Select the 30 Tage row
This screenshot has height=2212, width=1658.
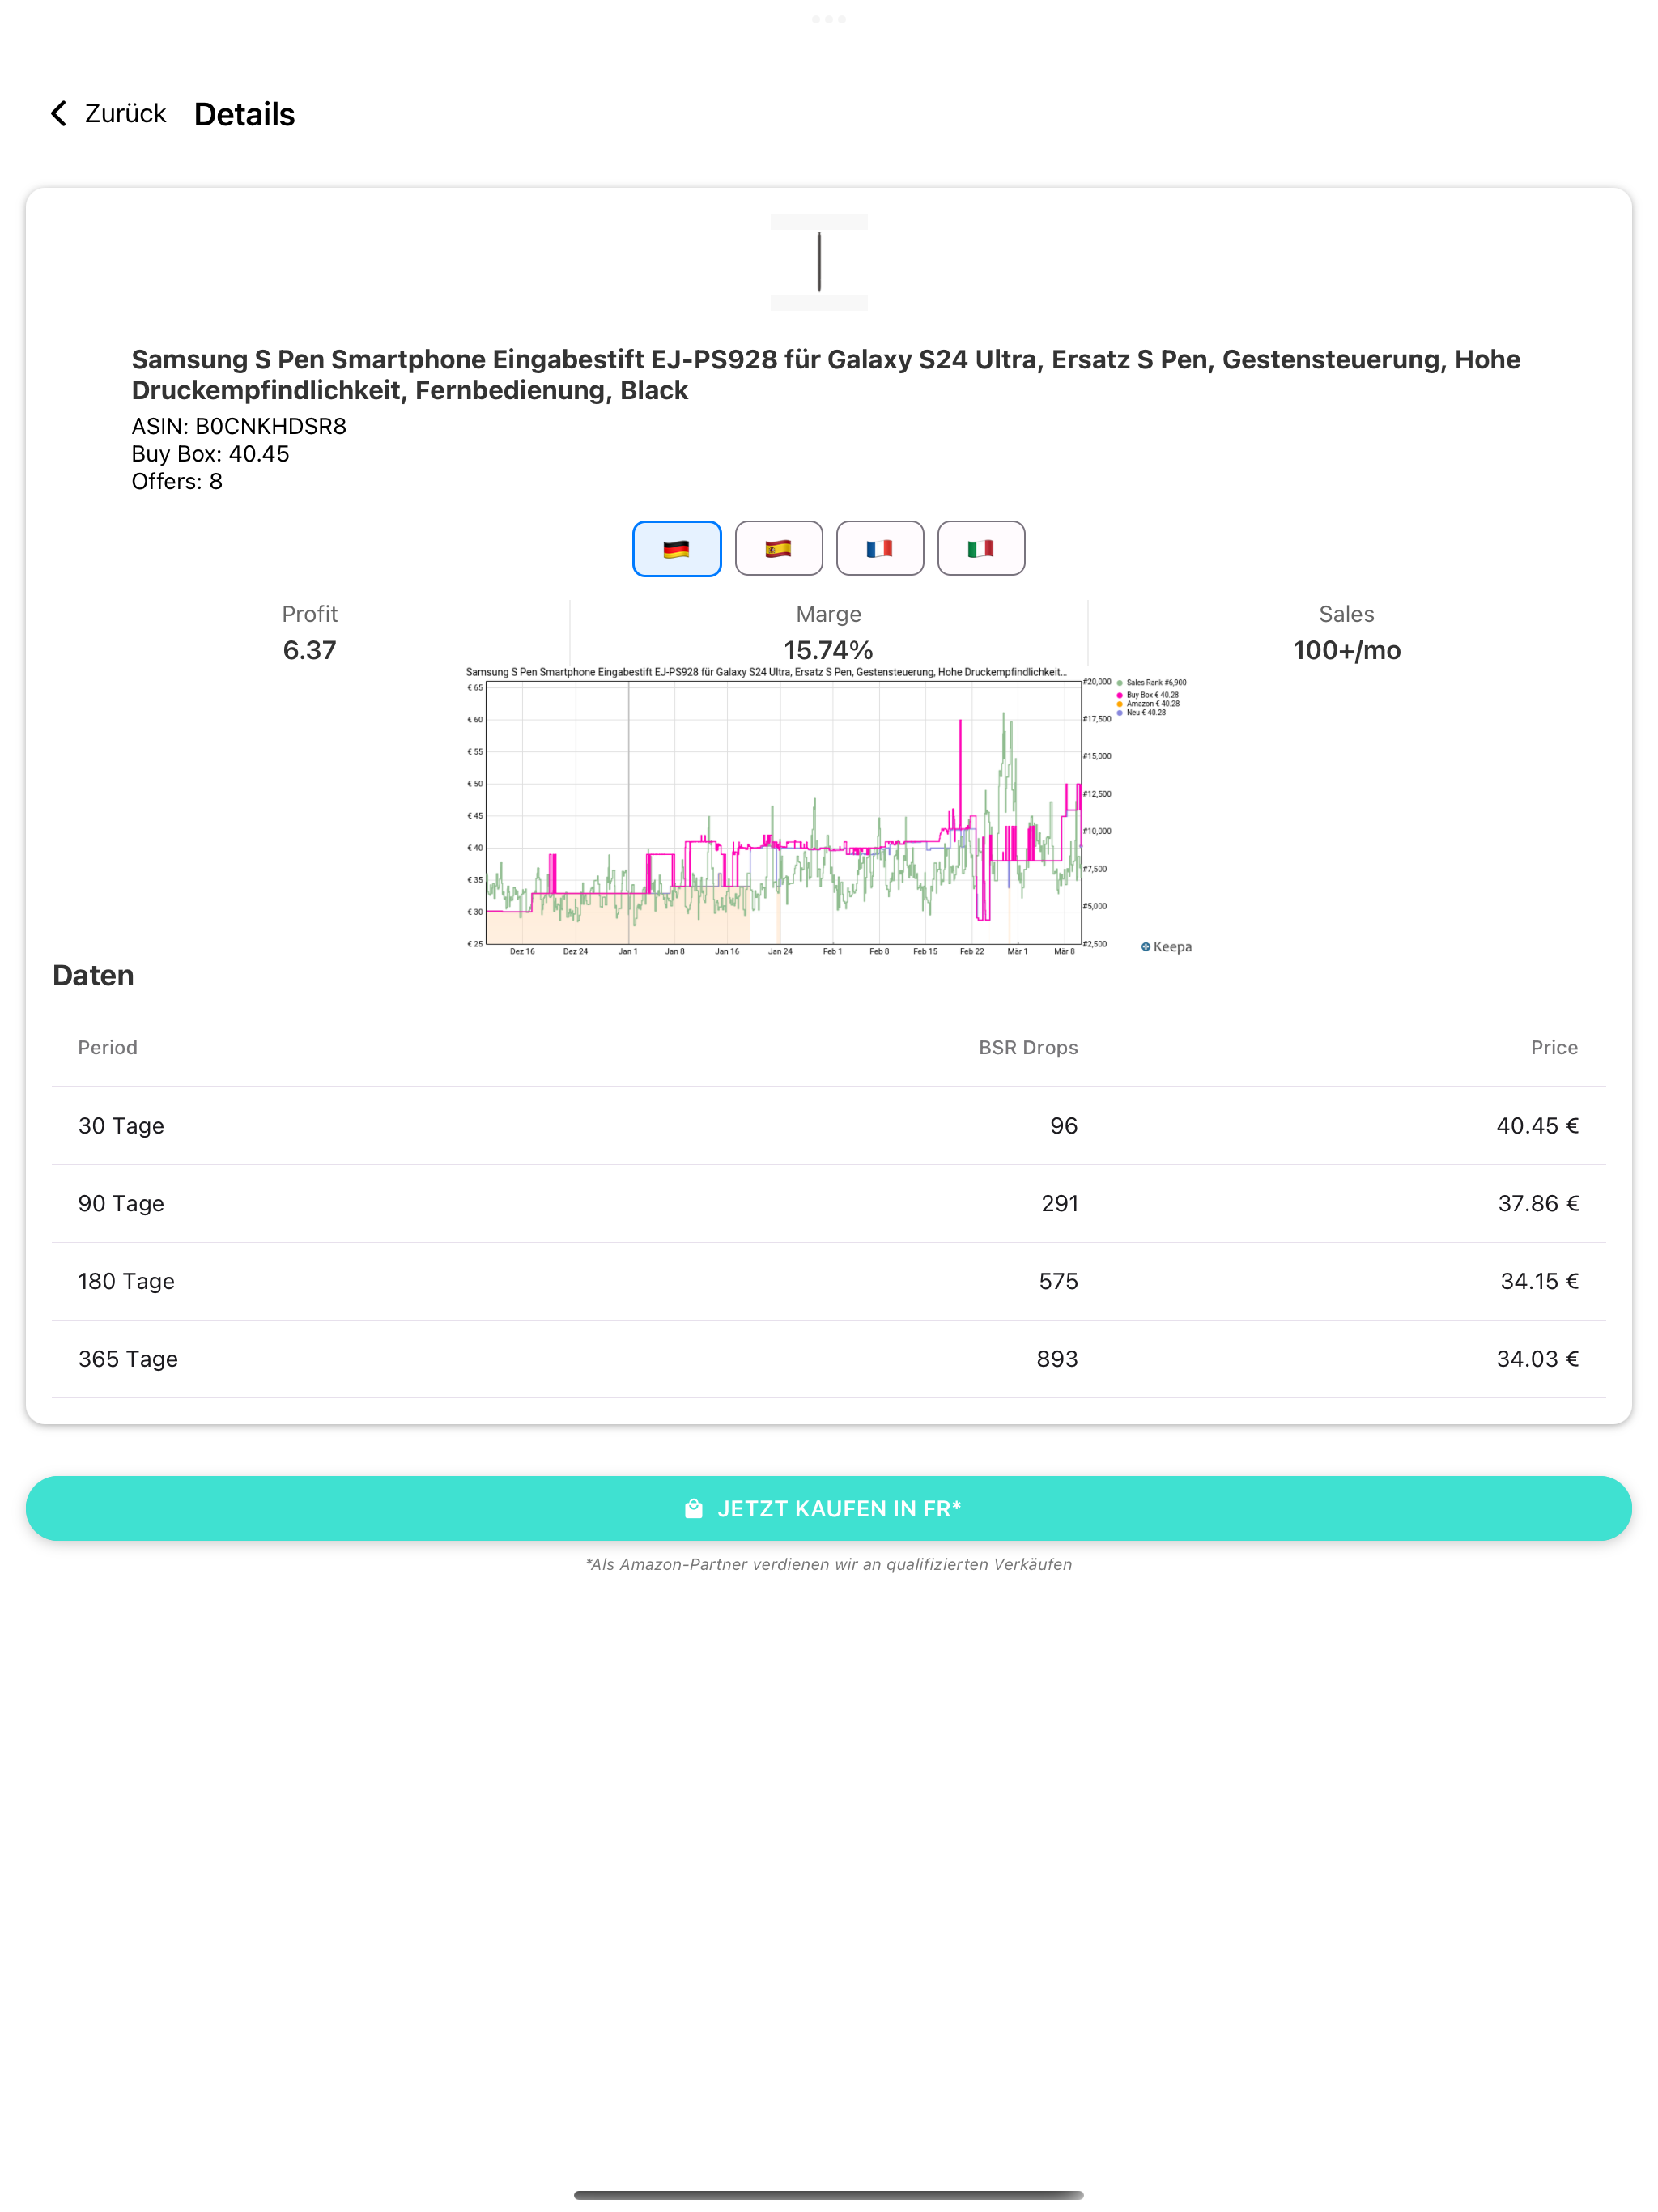click(829, 1126)
